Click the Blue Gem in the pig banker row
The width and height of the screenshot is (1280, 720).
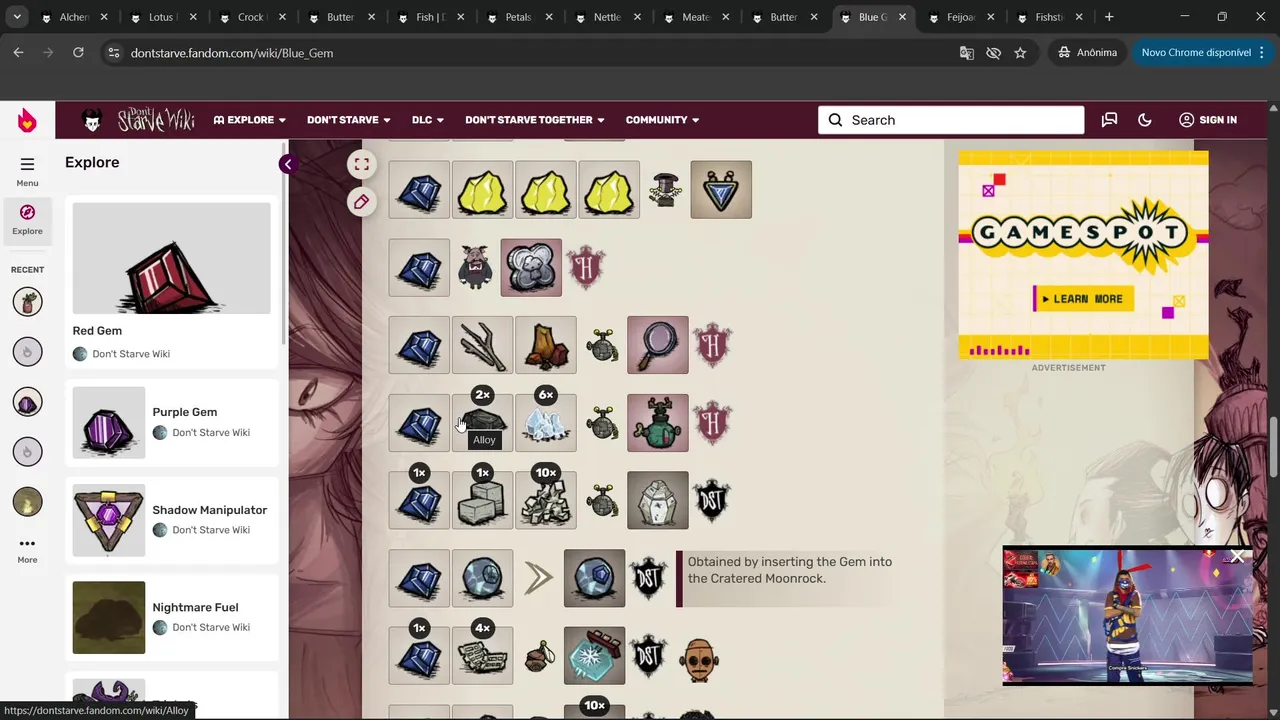(x=419, y=267)
